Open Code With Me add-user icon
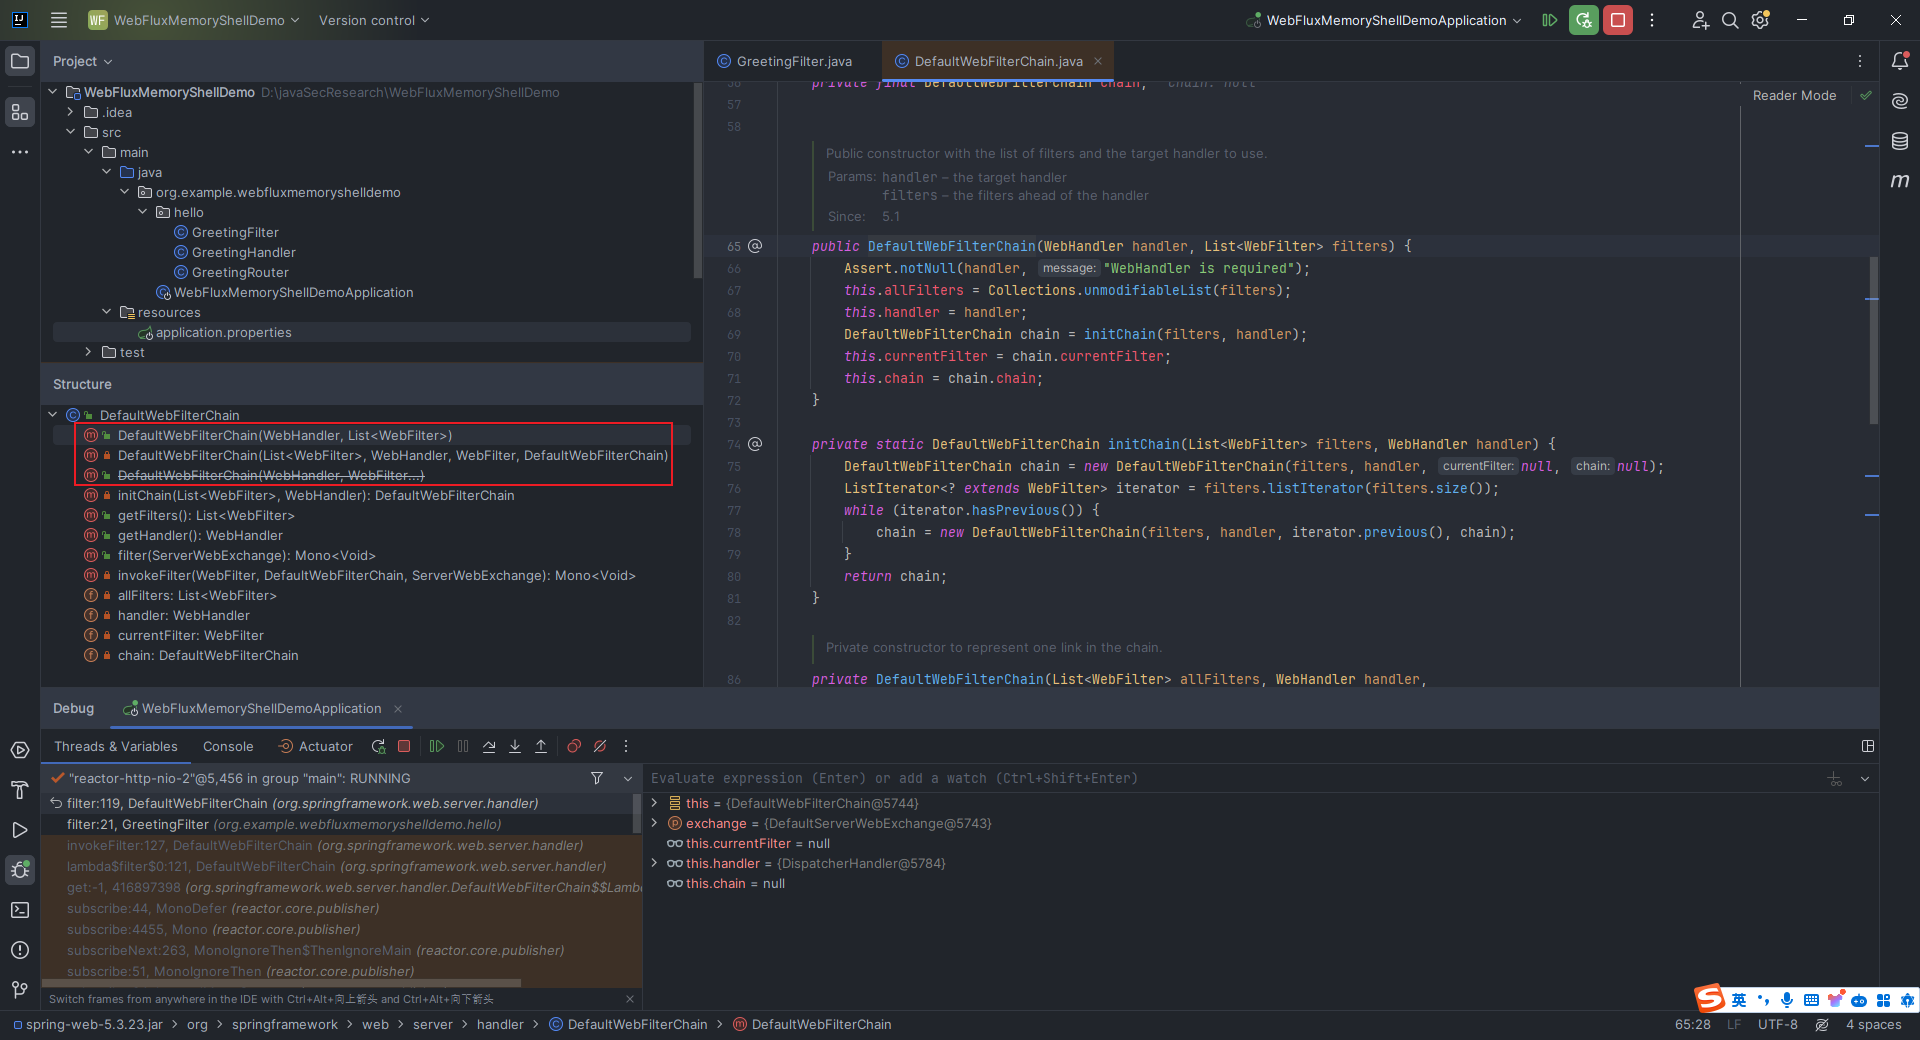Image resolution: width=1920 pixels, height=1040 pixels. pyautogui.click(x=1700, y=20)
